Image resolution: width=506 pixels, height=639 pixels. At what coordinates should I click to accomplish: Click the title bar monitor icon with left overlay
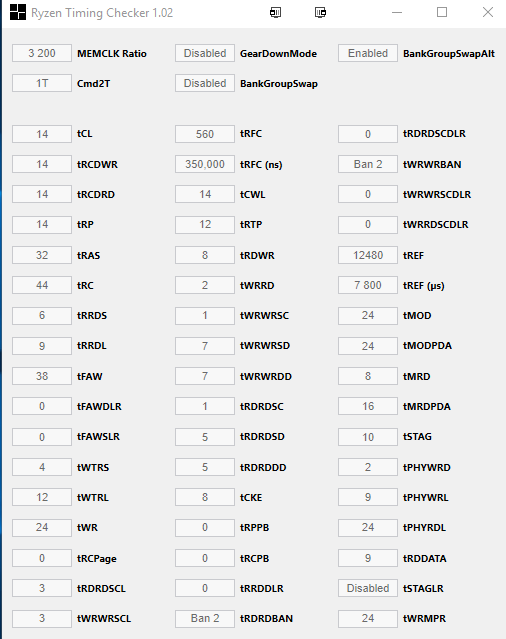[275, 13]
